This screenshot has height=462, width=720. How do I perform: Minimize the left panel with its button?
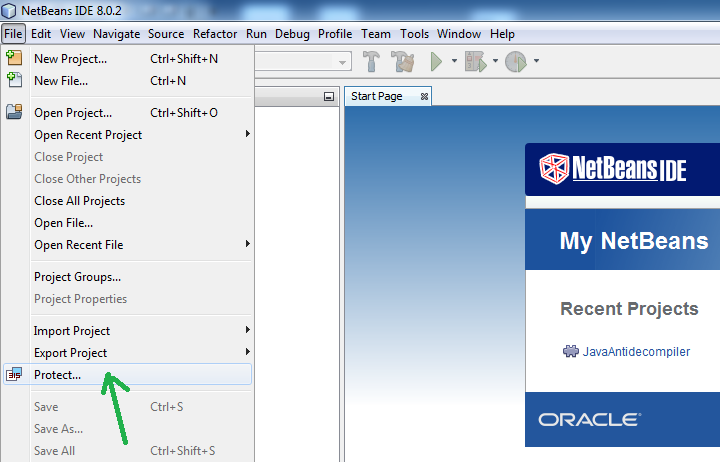(329, 97)
